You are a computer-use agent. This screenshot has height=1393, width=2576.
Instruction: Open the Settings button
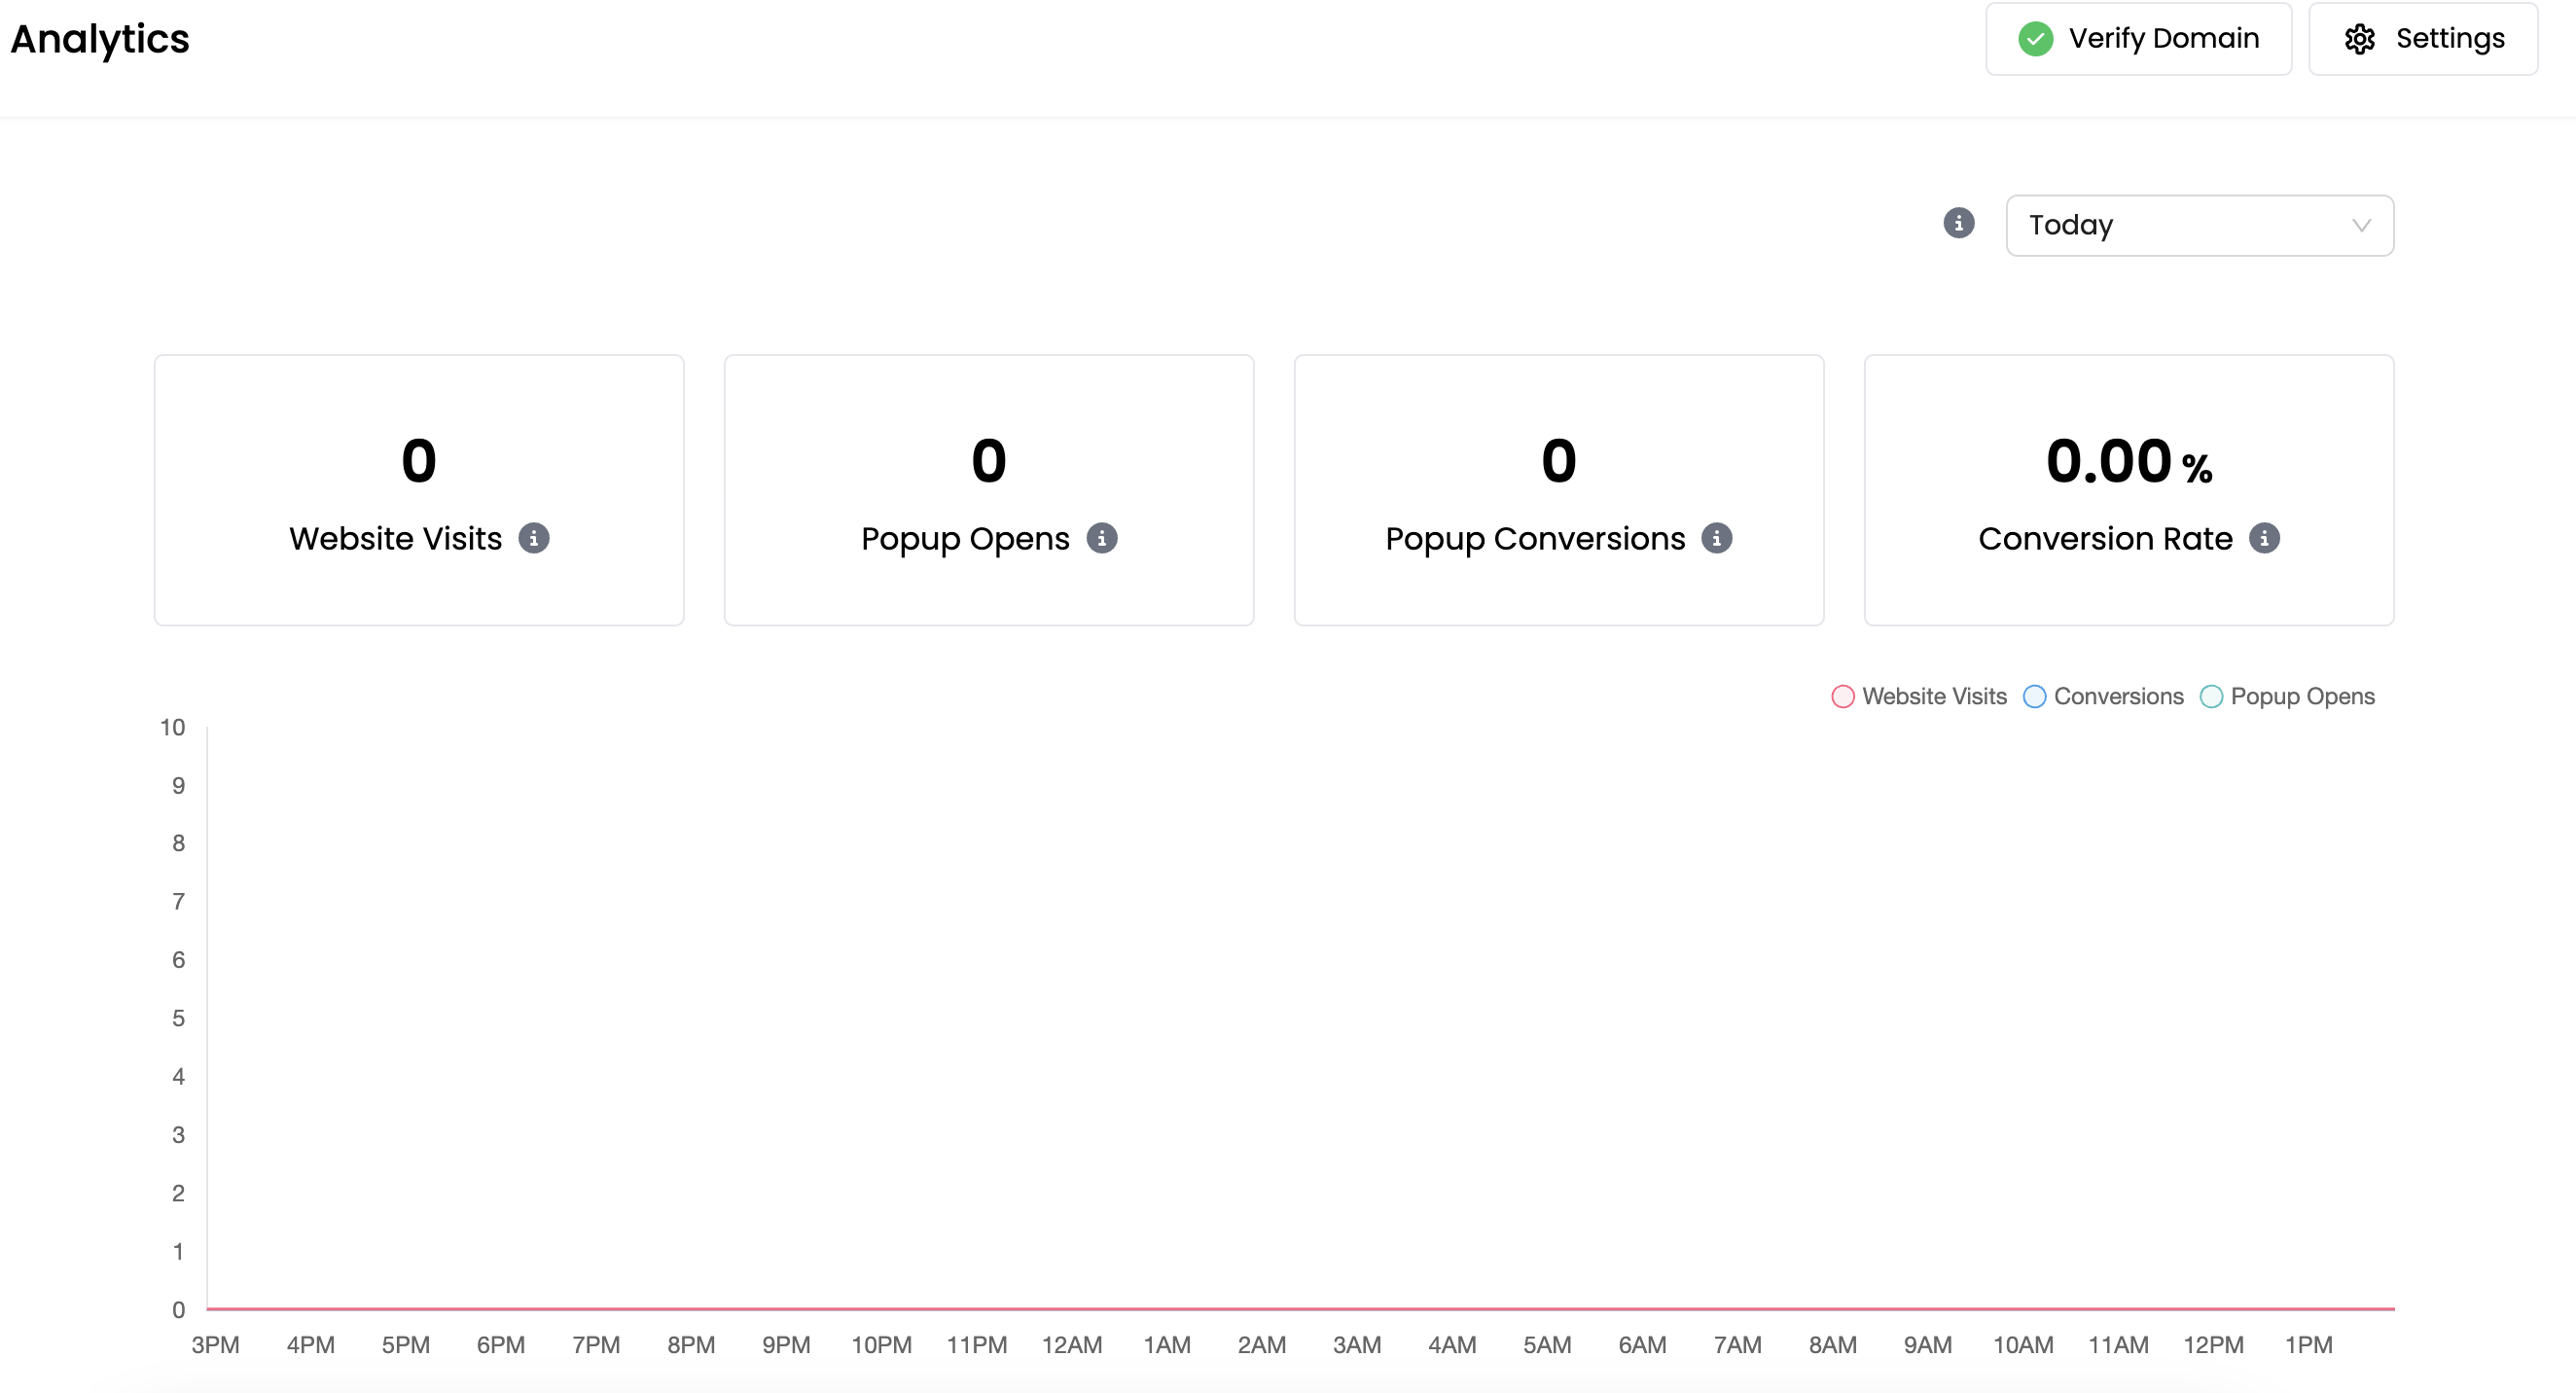[x=2423, y=39]
